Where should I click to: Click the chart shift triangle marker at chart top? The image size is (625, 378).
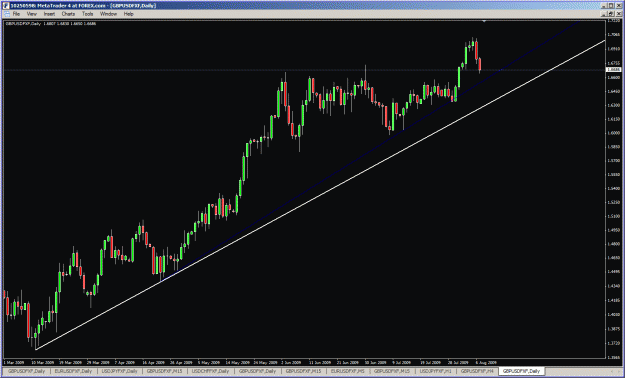tap(484, 21)
